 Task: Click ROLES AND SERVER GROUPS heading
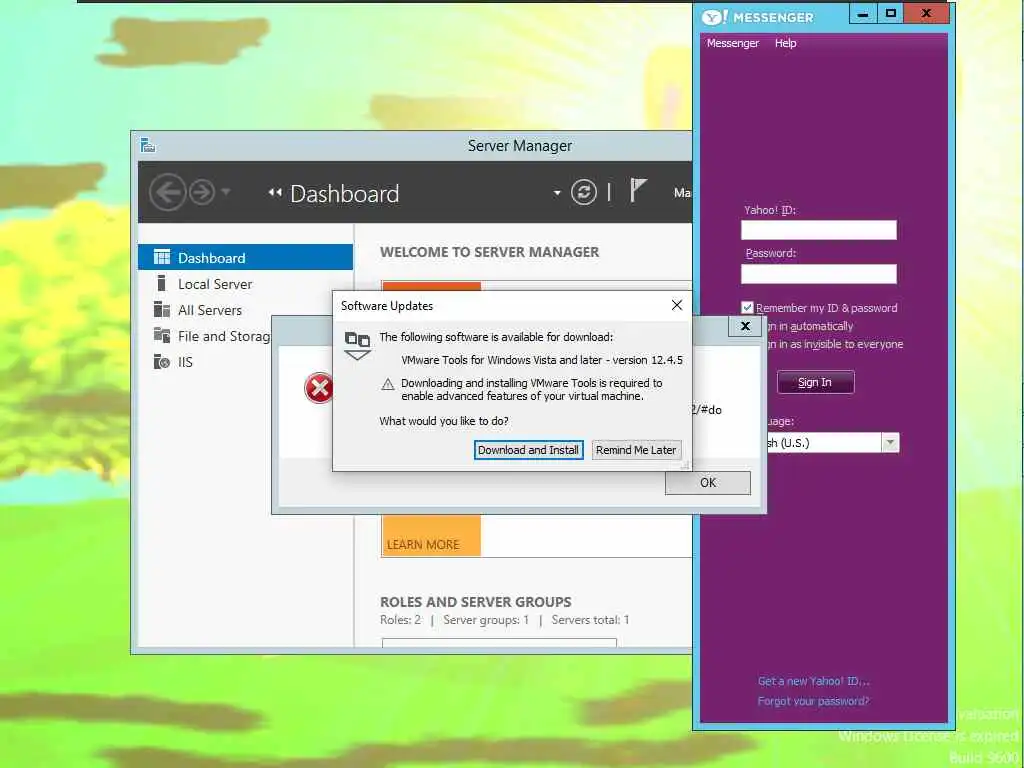click(475, 601)
